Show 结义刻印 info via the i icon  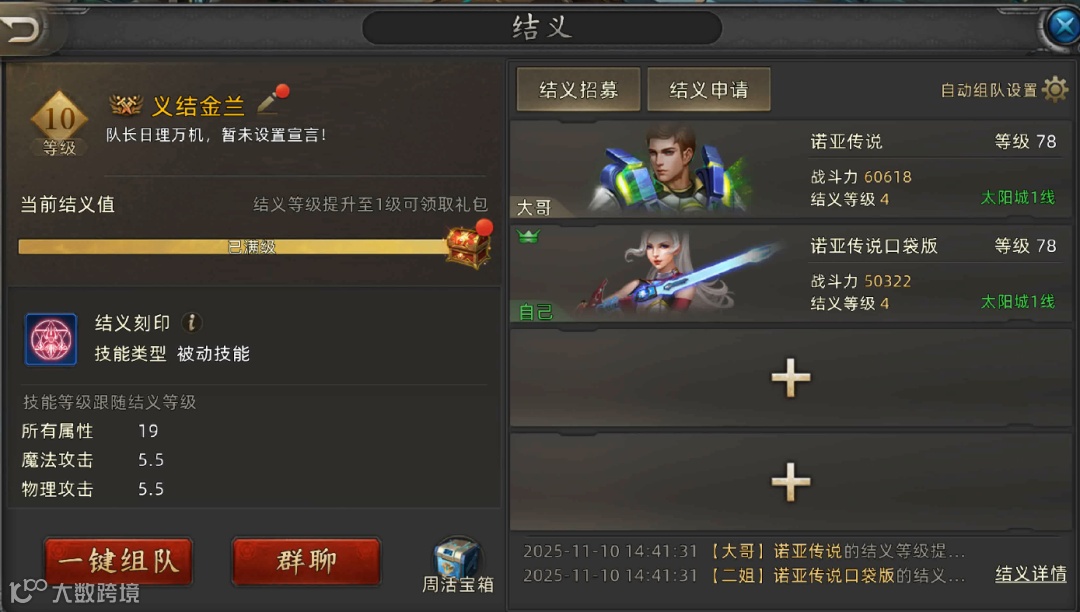coord(192,322)
